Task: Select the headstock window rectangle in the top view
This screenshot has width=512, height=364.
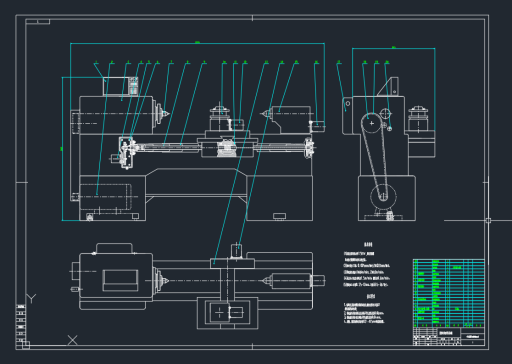Action: click(120, 280)
